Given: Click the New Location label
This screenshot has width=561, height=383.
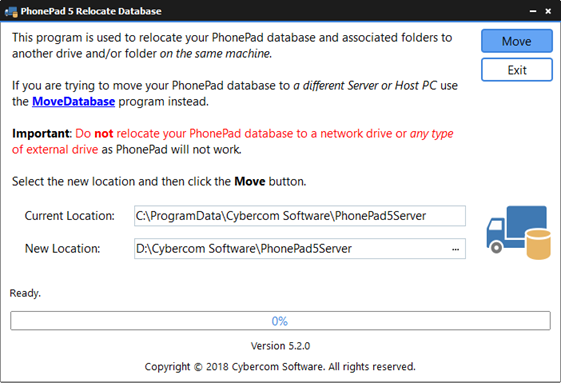Looking at the screenshot, I should pos(62,249).
